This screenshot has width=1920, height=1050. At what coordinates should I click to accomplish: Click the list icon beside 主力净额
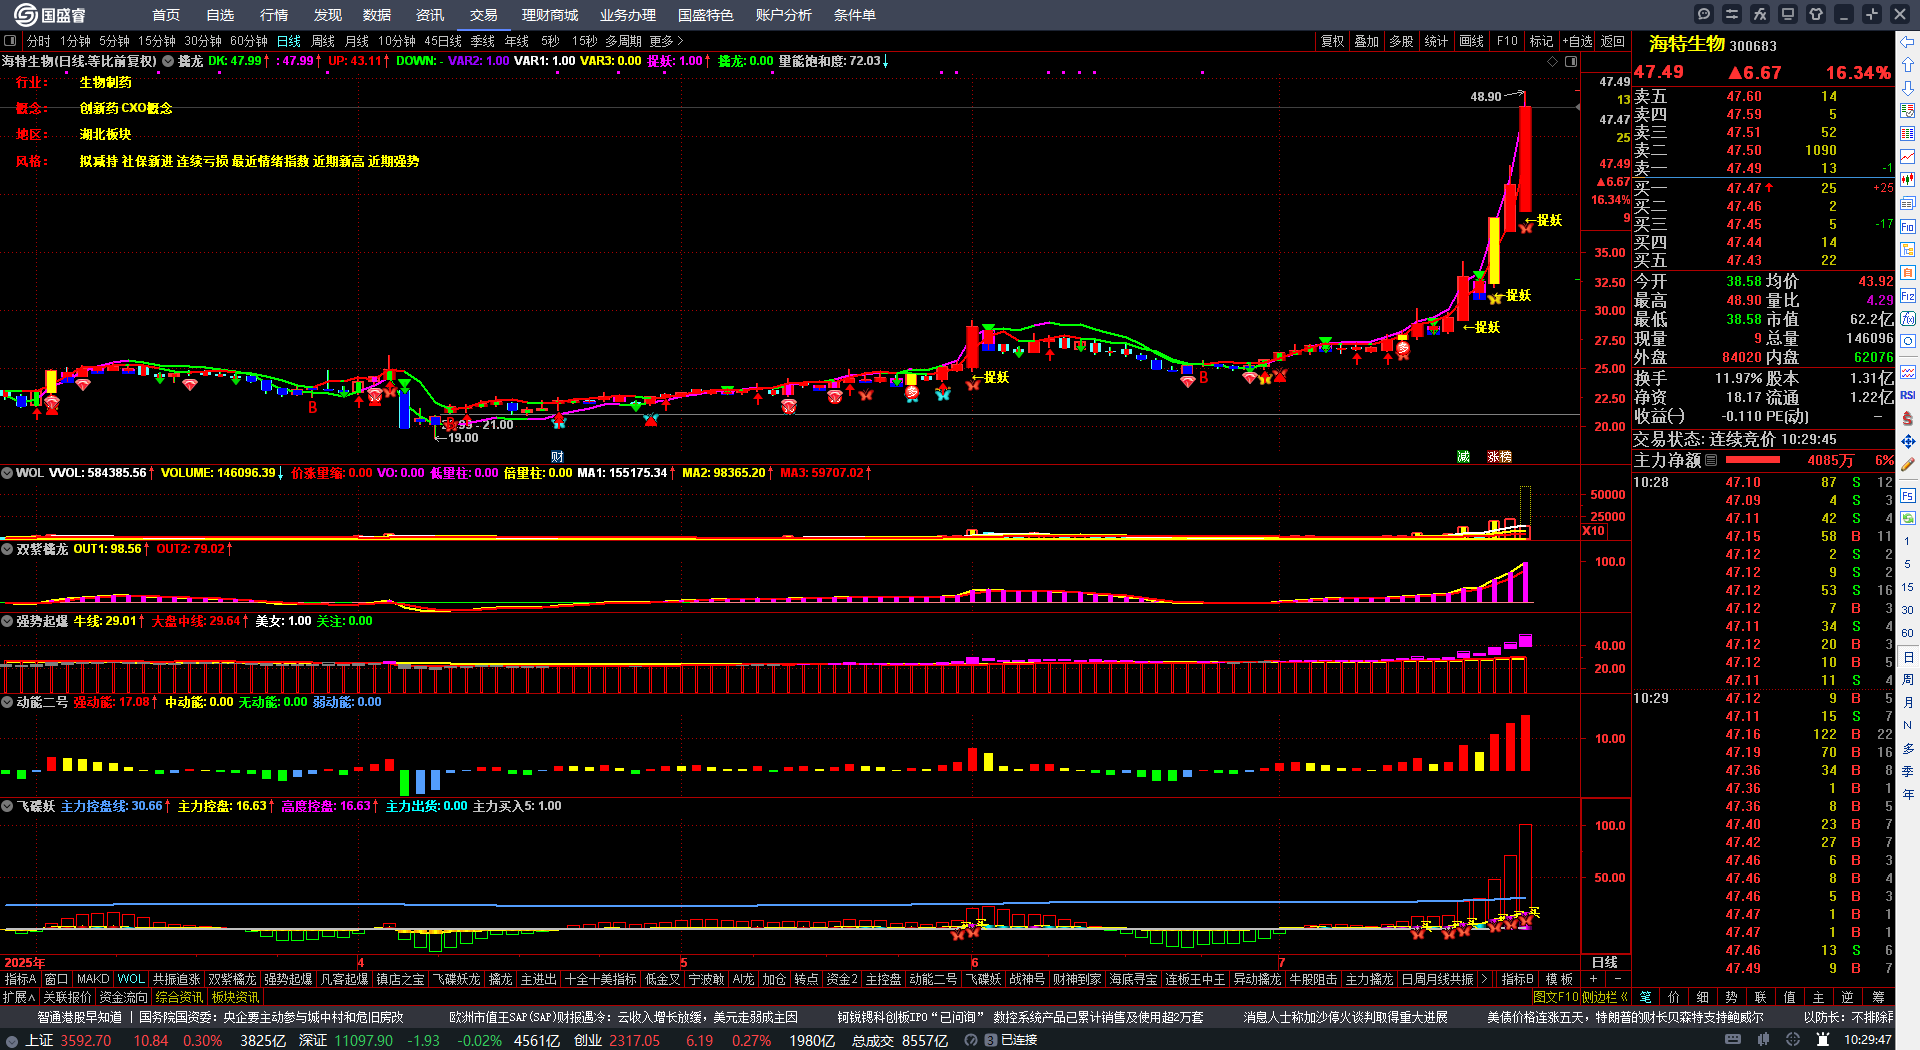click(x=1711, y=460)
